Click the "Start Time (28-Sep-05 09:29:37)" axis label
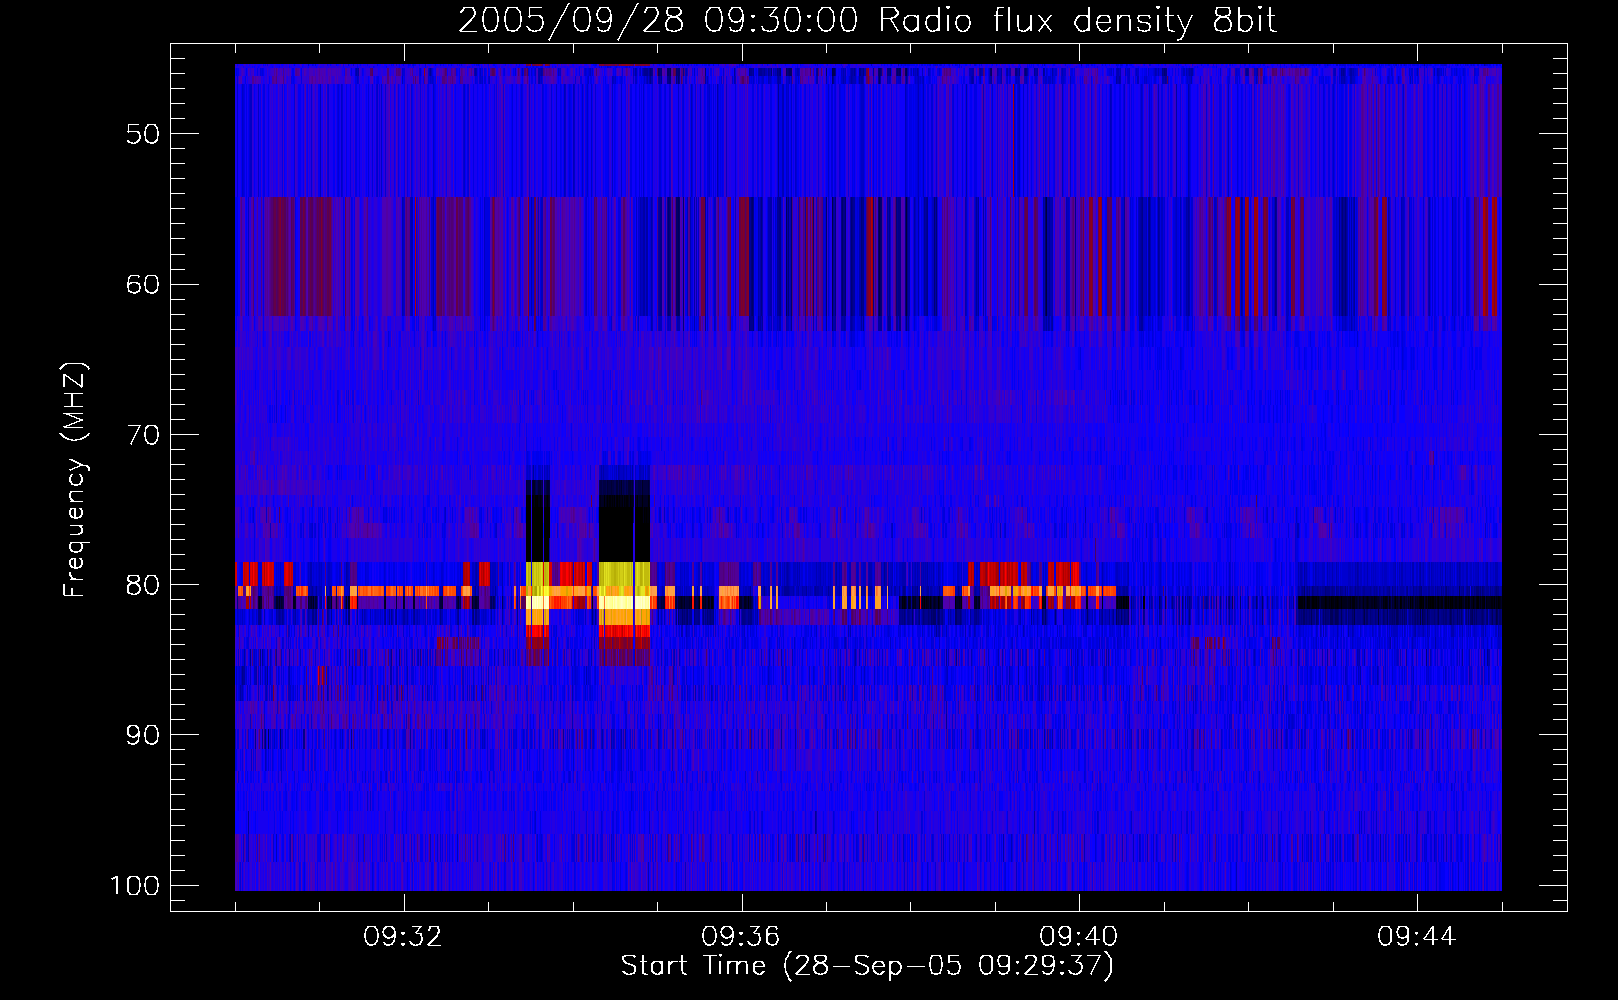The width and height of the screenshot is (1618, 1000). [x=867, y=966]
